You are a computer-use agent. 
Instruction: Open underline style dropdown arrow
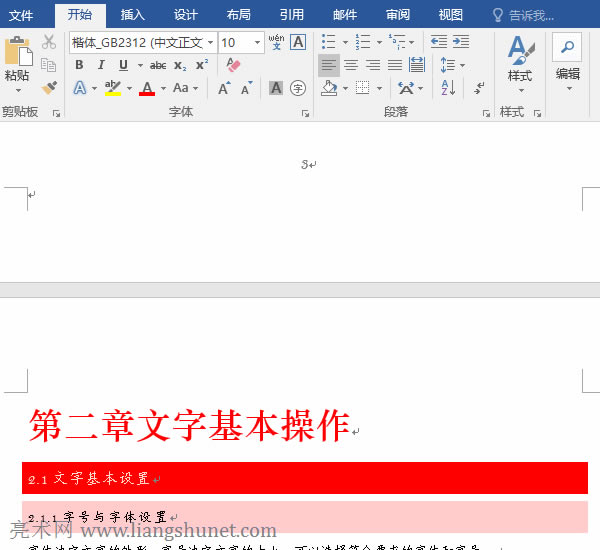(x=140, y=65)
